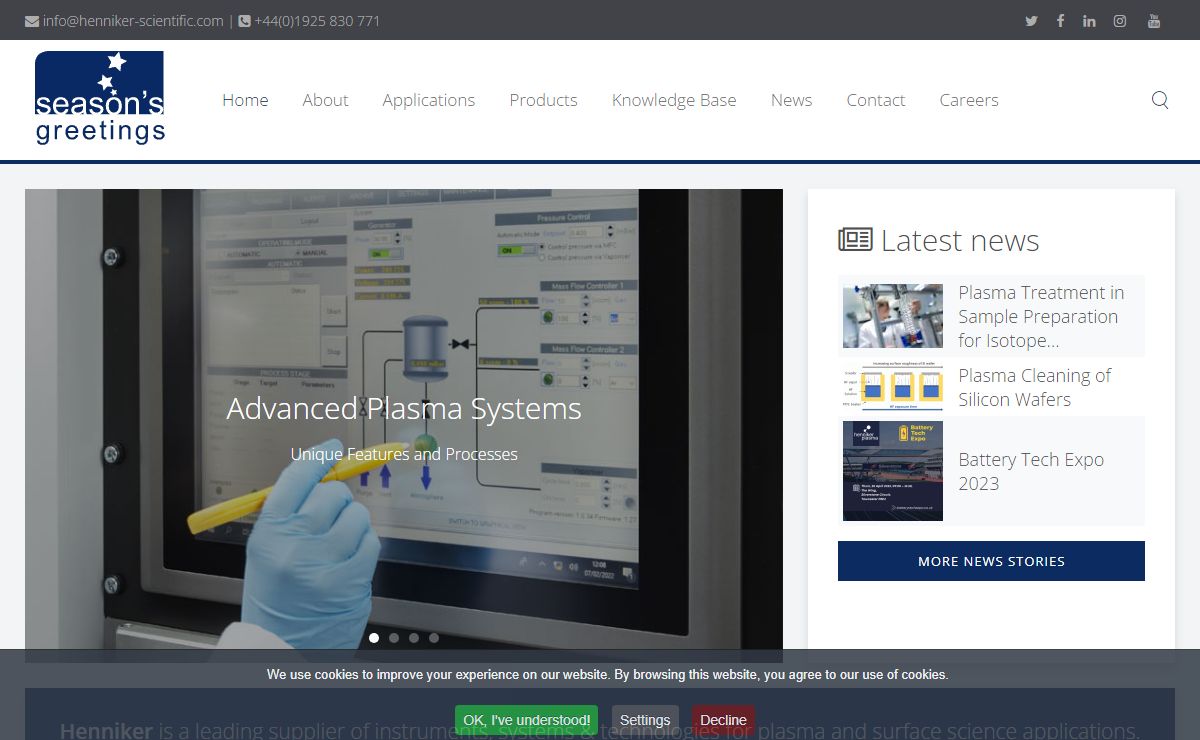
Task: Click the Advanced Plasma Systems slide heading
Action: click(x=404, y=408)
